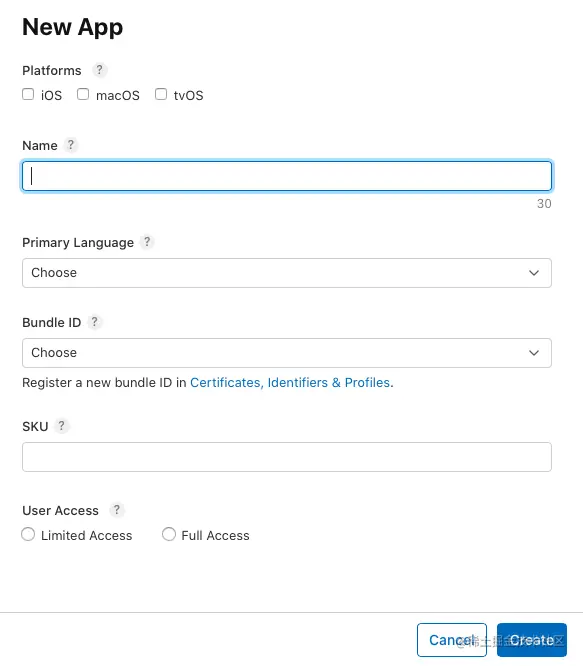Open the SKU help question mark
This screenshot has height=666, width=583.
point(62,426)
